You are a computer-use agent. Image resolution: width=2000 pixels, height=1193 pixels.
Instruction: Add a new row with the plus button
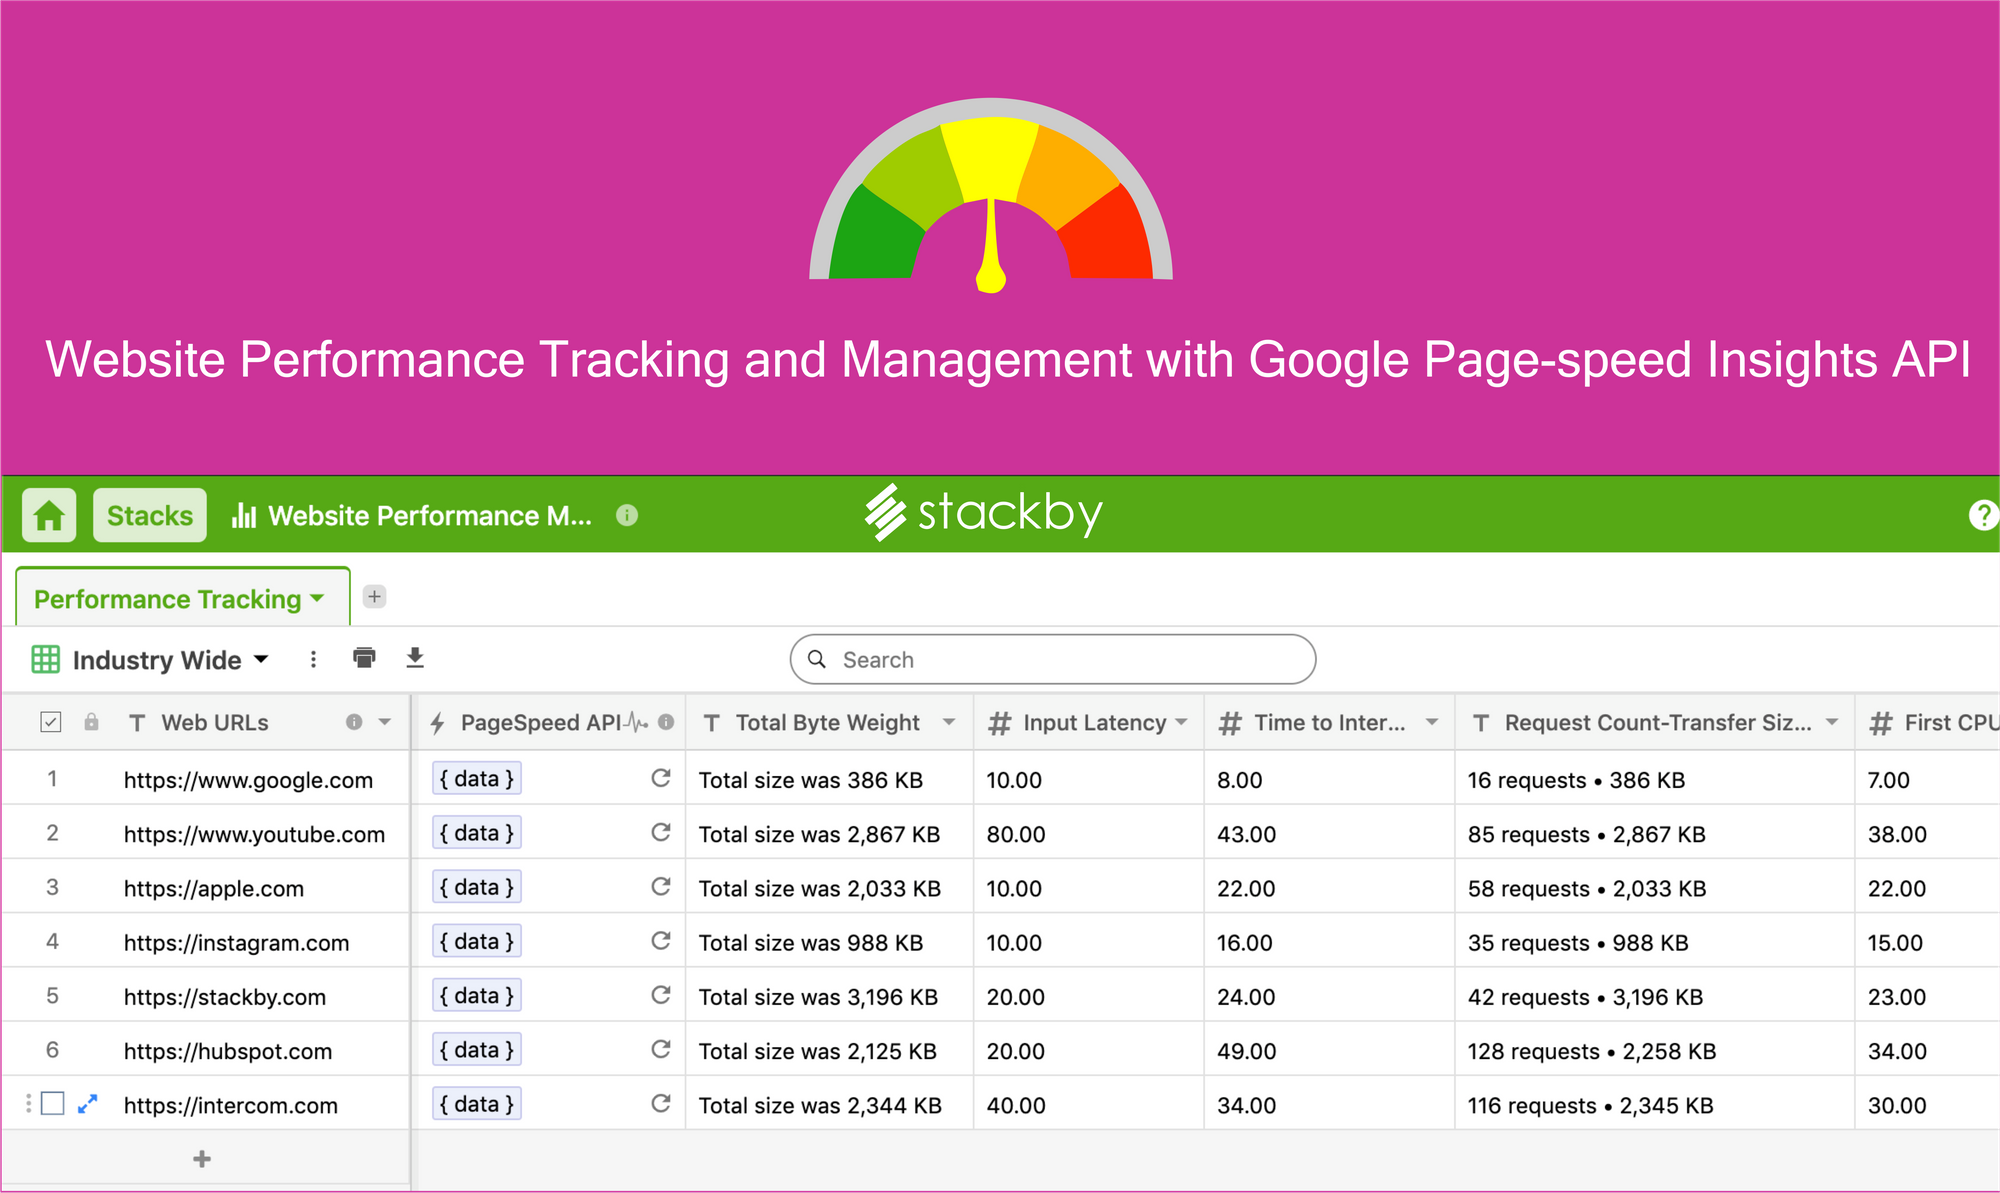tap(200, 1158)
